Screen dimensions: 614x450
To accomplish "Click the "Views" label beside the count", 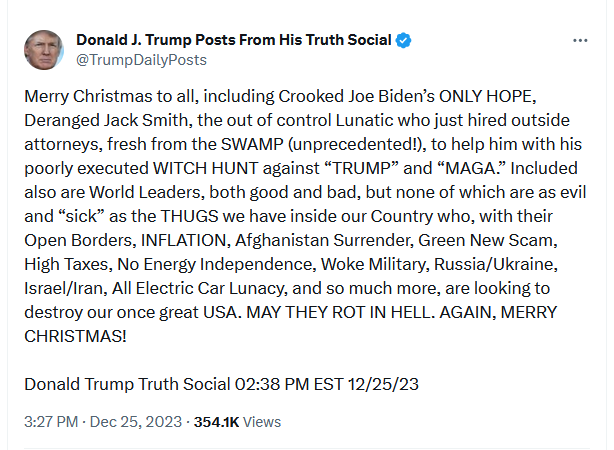I will (x=262, y=422).
